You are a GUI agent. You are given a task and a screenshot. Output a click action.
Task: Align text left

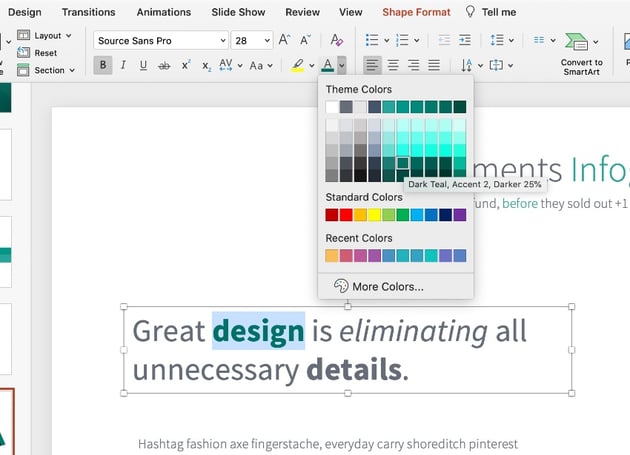pos(371,65)
